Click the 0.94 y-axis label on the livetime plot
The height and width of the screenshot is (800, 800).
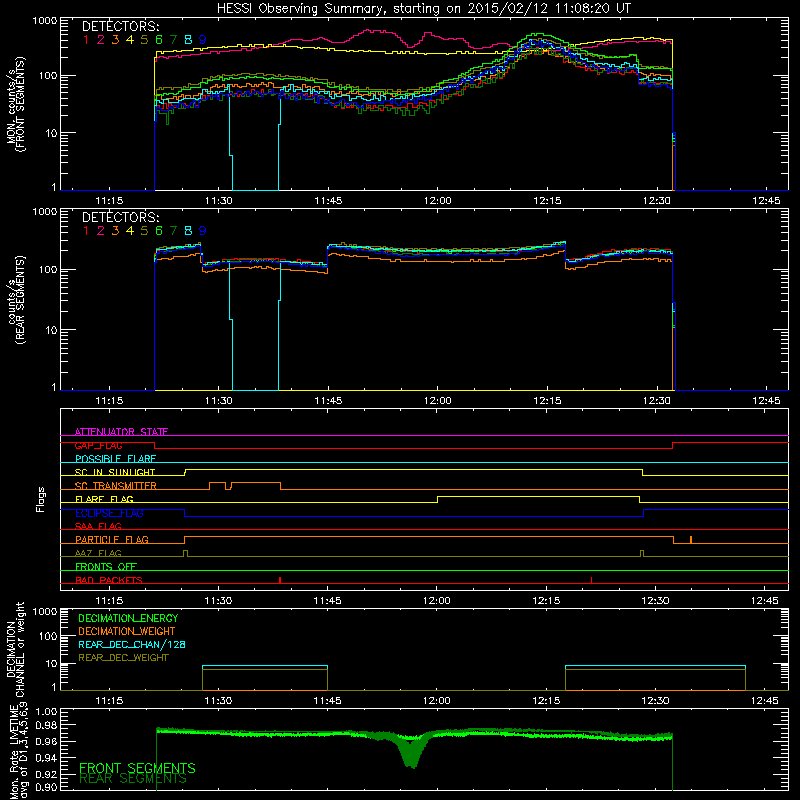pos(46,758)
